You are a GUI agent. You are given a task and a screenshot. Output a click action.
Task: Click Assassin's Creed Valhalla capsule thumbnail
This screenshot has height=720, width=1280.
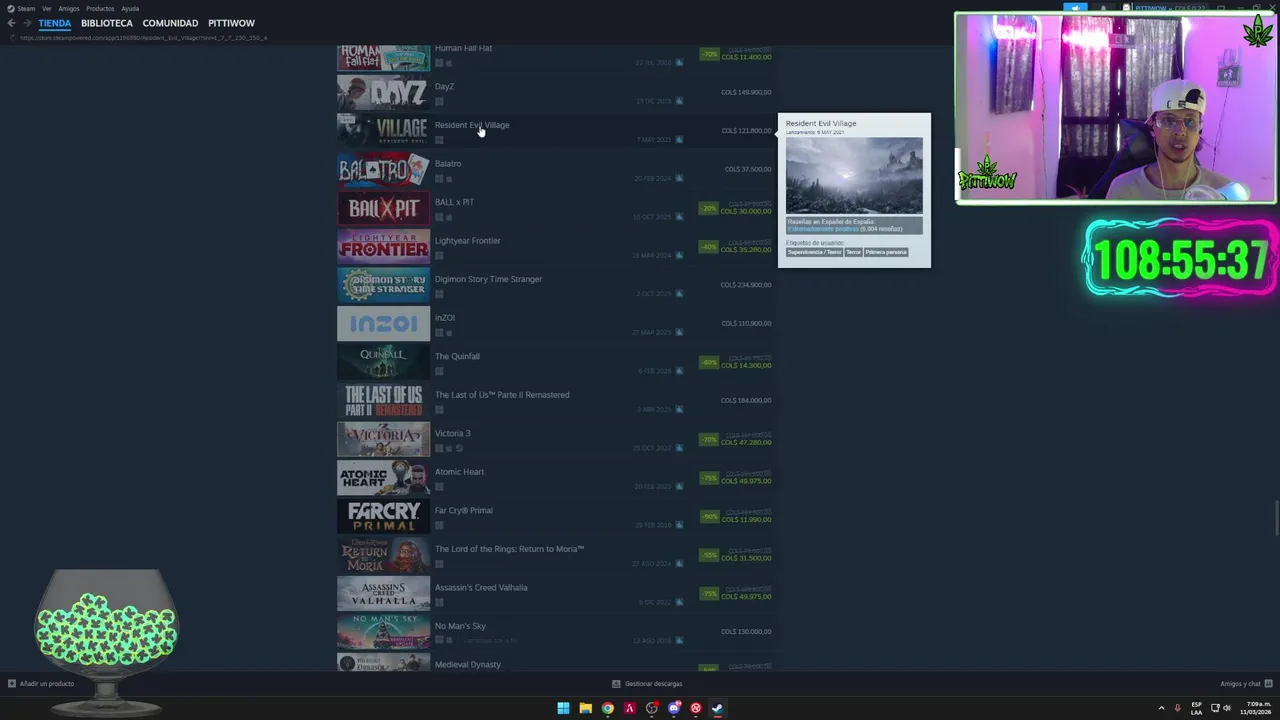383,593
